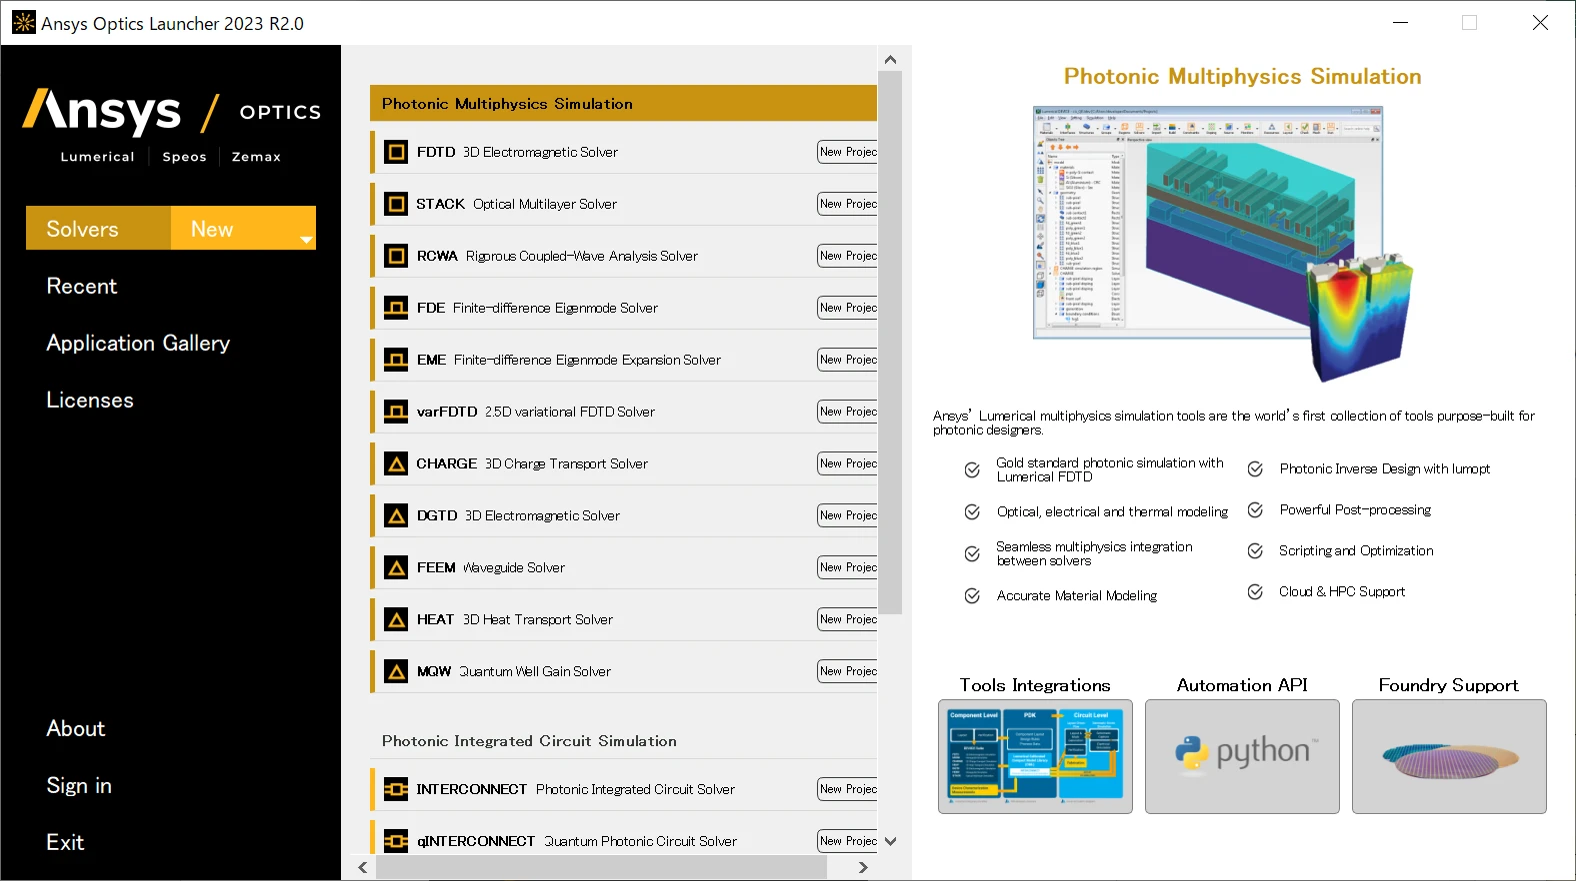Screen dimensions: 1576x881
Task: Create New Project for RCWA
Action: 847,256
